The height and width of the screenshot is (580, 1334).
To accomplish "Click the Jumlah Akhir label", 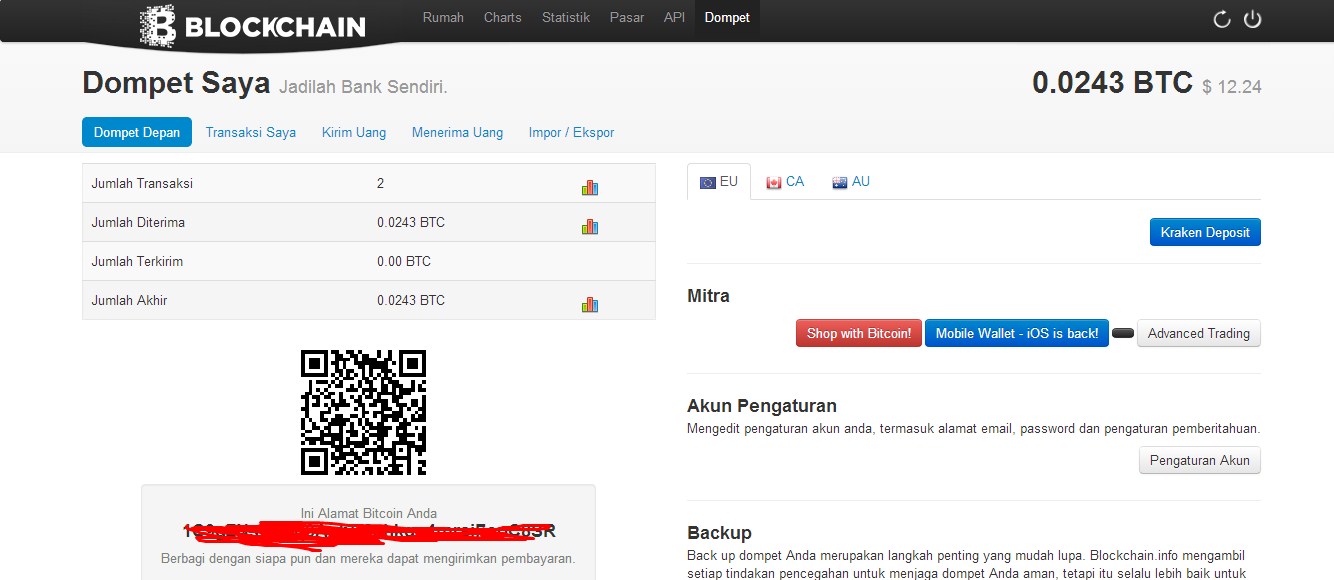I will 131,300.
